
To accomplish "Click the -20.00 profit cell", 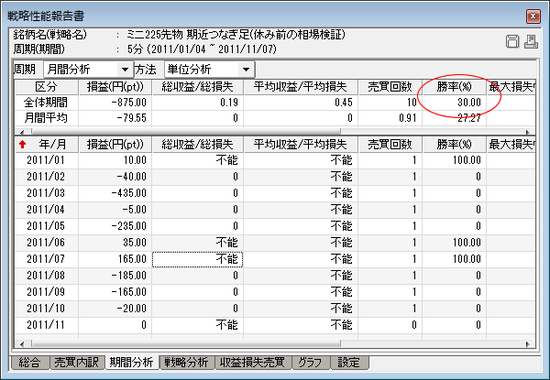I will click(x=115, y=308).
